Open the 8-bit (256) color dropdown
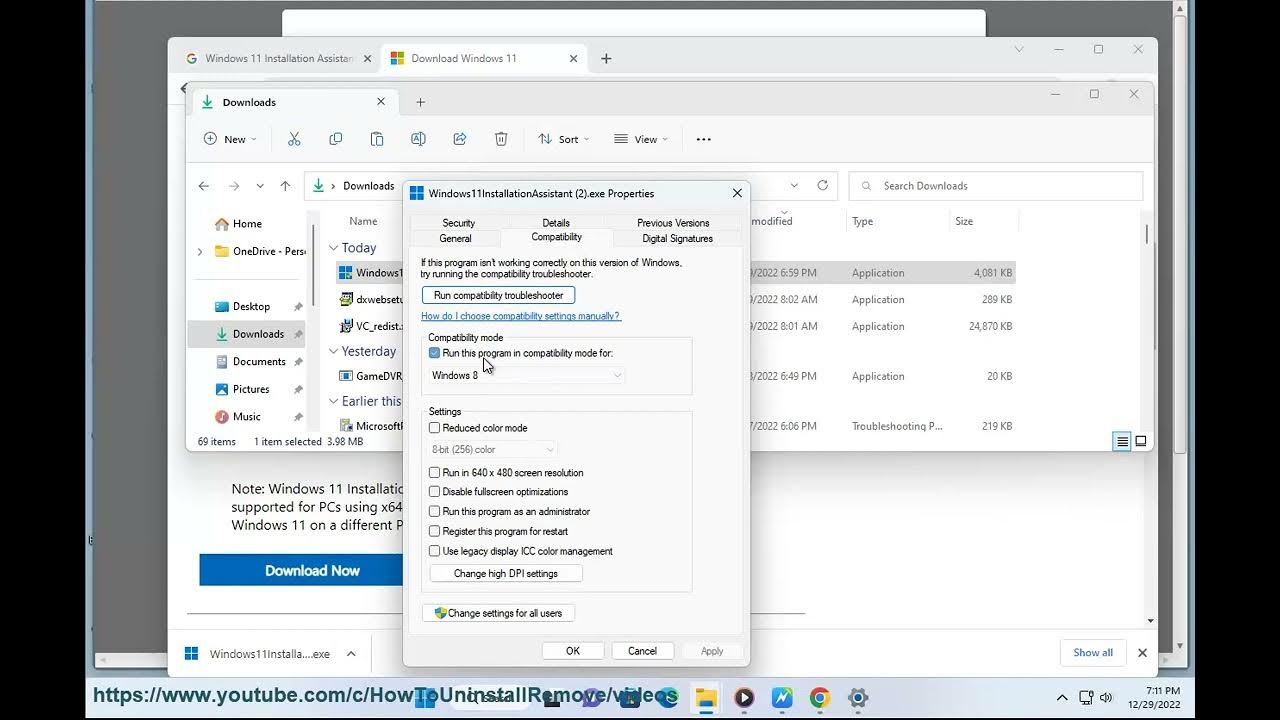 pos(493,449)
